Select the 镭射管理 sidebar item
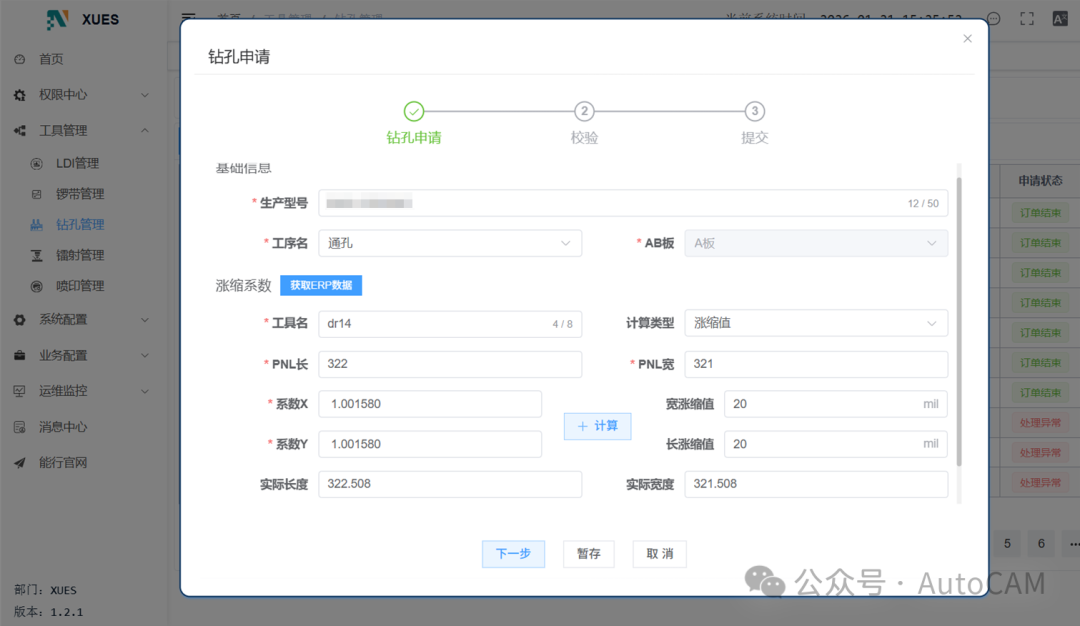The image size is (1080, 626). (x=77, y=255)
